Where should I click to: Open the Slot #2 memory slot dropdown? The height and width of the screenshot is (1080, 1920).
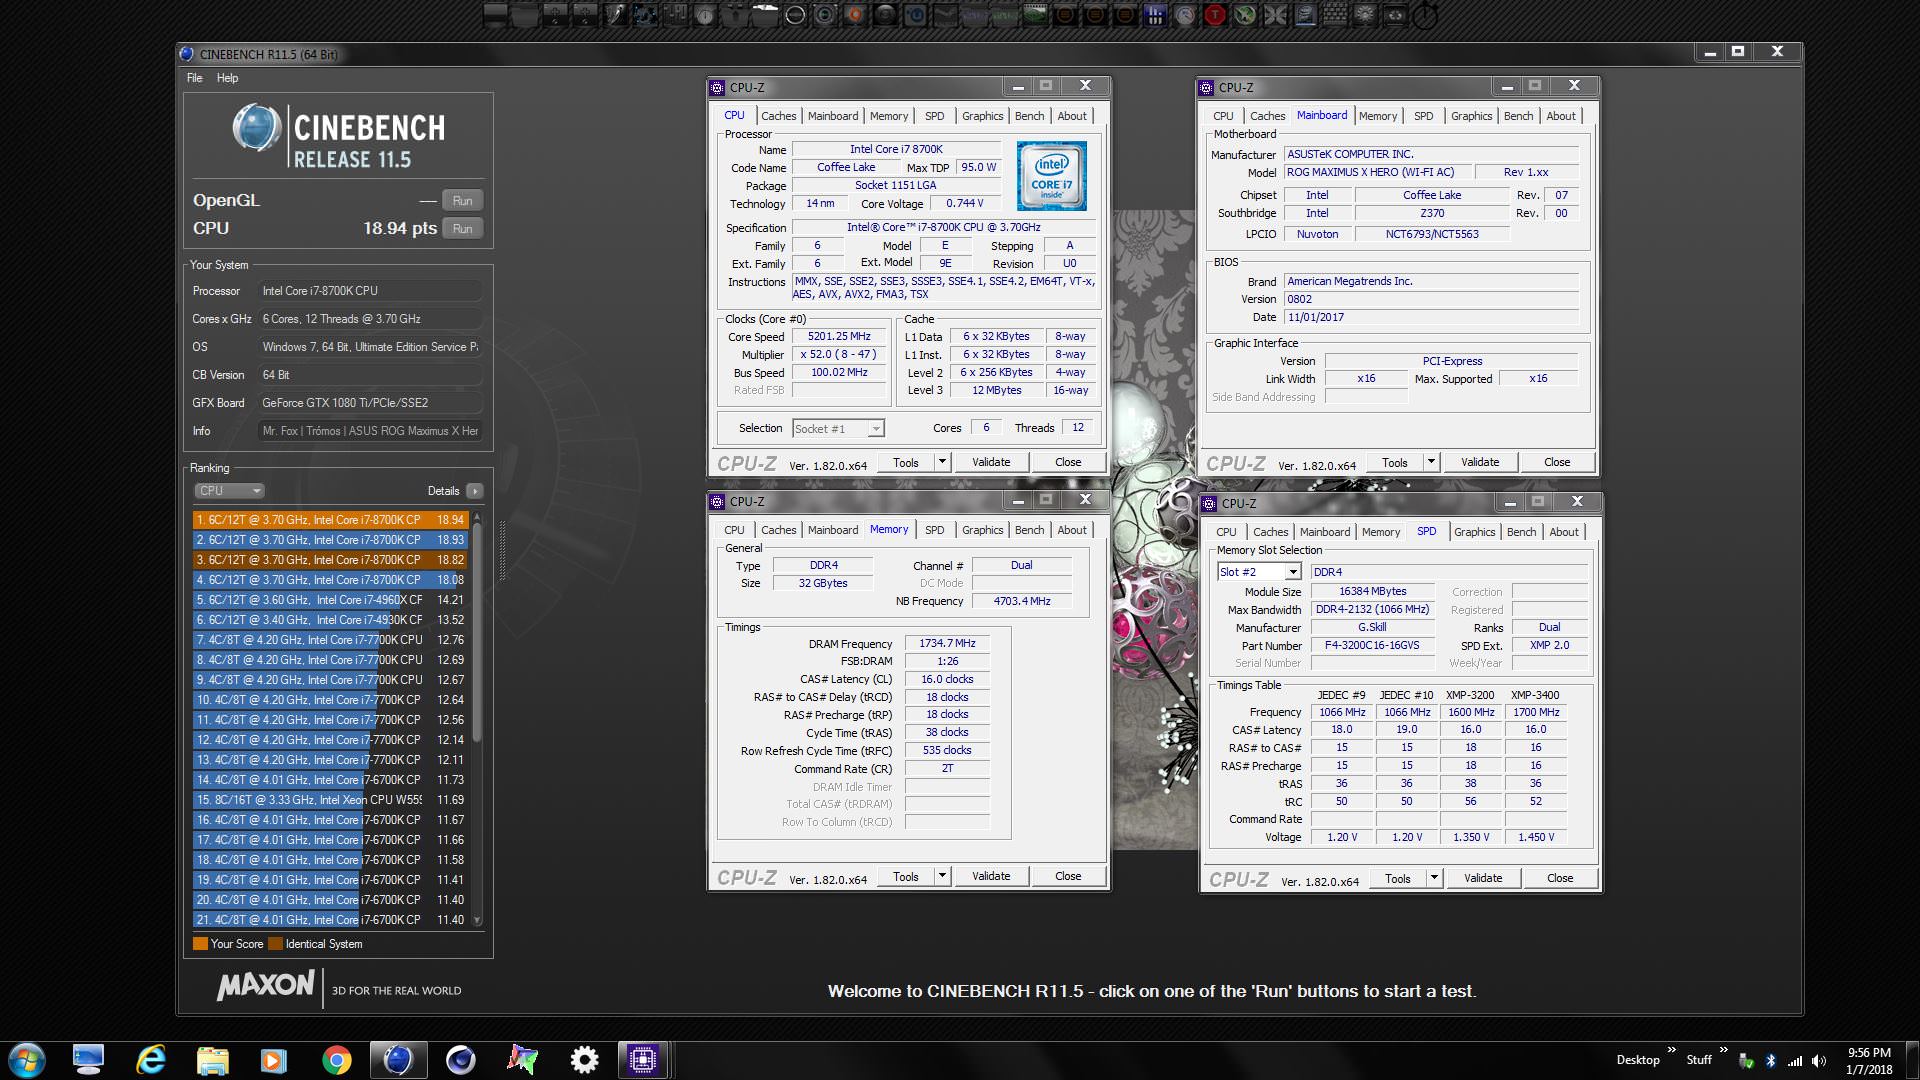[x=1292, y=572]
